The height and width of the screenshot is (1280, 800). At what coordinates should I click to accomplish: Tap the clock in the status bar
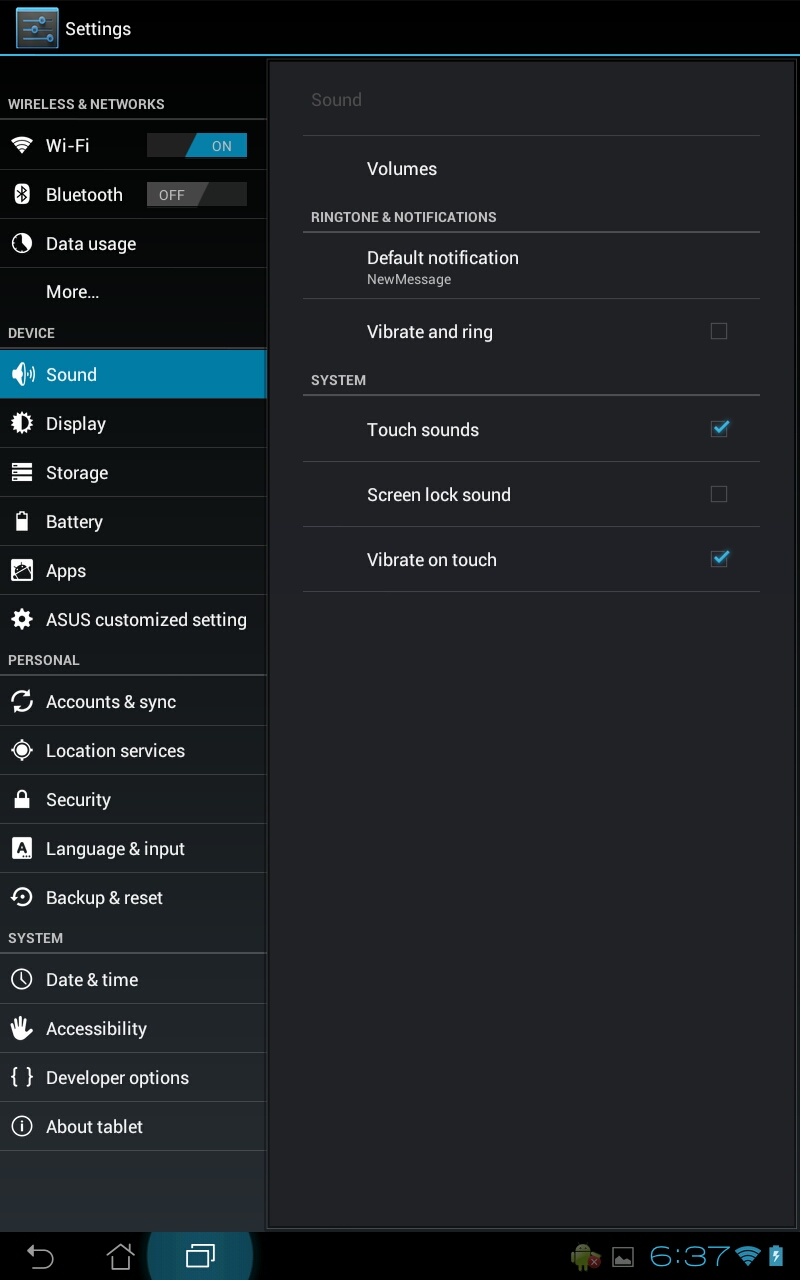690,1256
